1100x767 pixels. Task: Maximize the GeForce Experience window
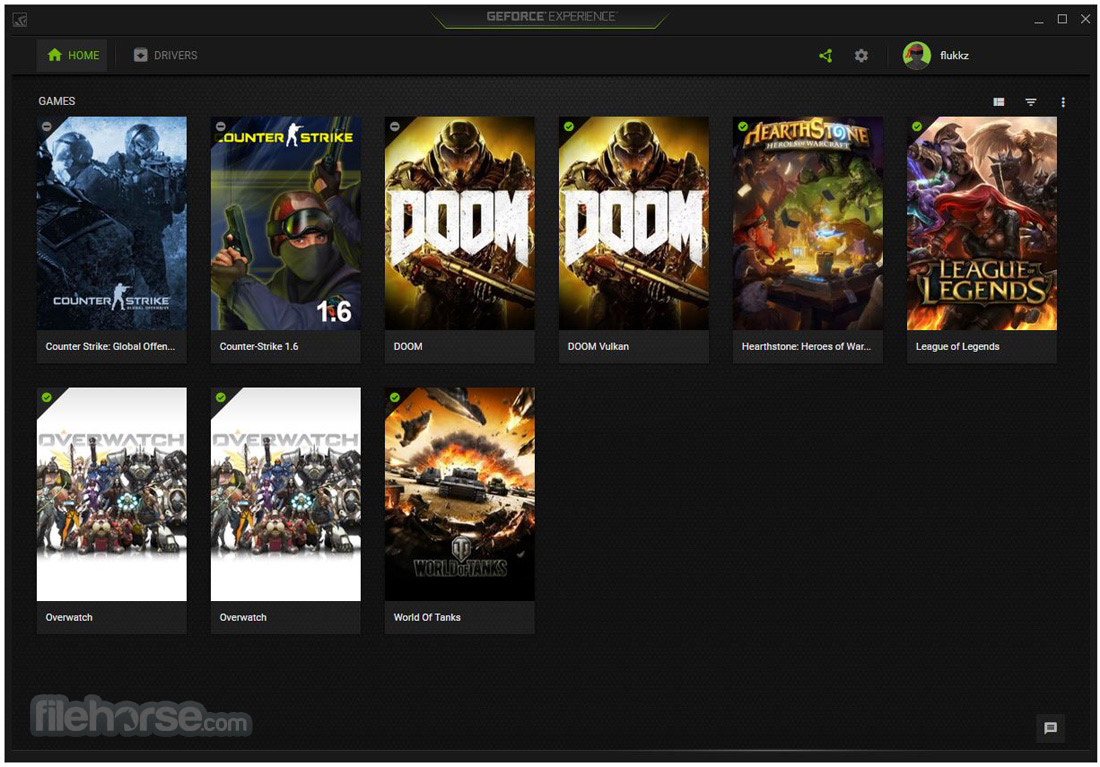point(1062,19)
